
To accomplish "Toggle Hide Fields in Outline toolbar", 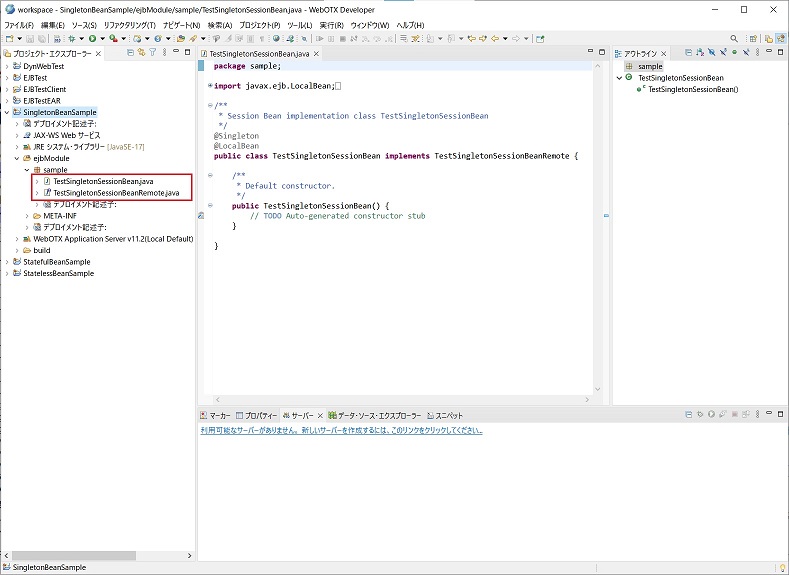I will pos(711,52).
